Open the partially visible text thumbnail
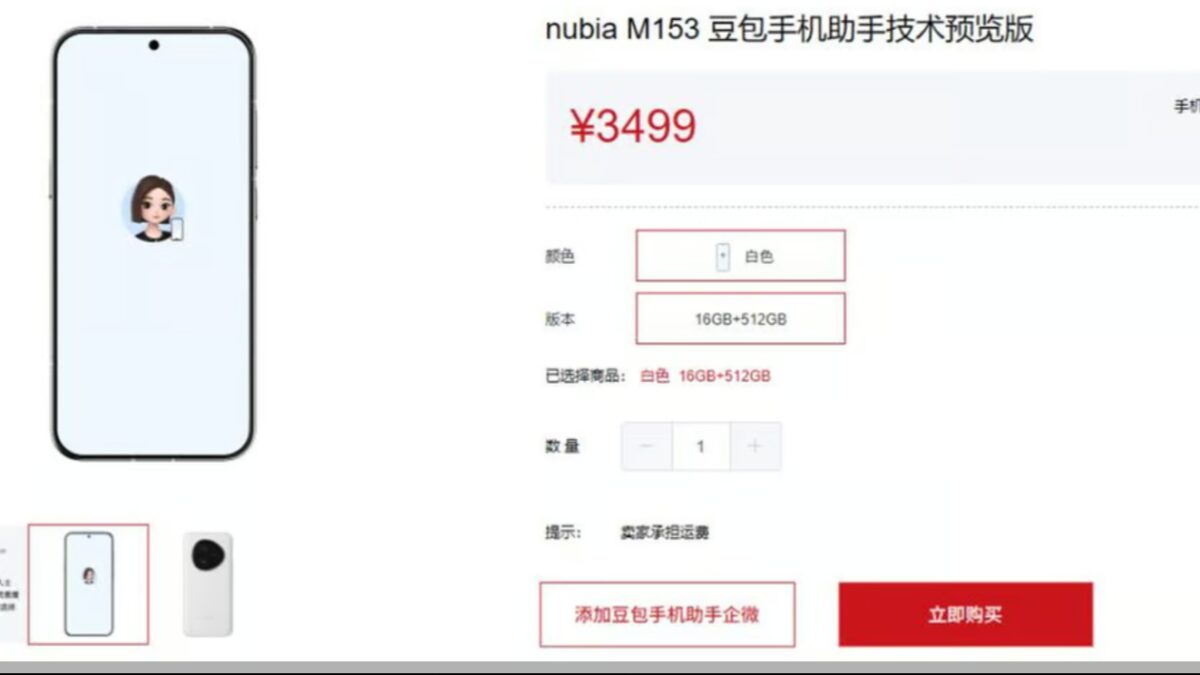 tap(12, 584)
